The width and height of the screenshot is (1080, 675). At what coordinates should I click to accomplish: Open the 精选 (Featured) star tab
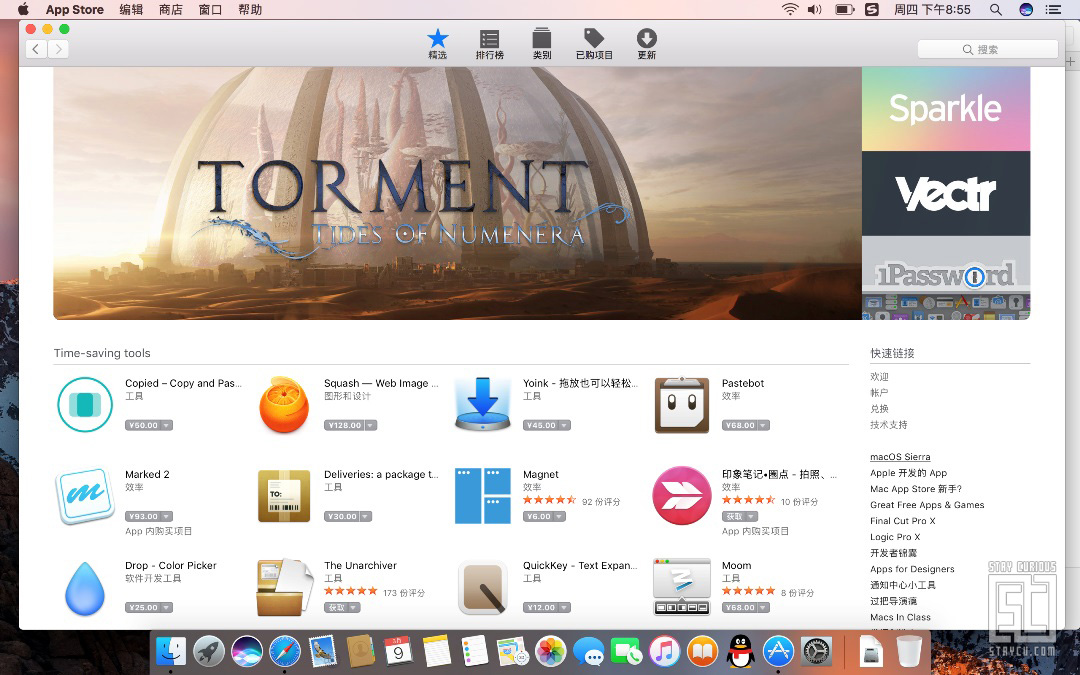coord(437,44)
